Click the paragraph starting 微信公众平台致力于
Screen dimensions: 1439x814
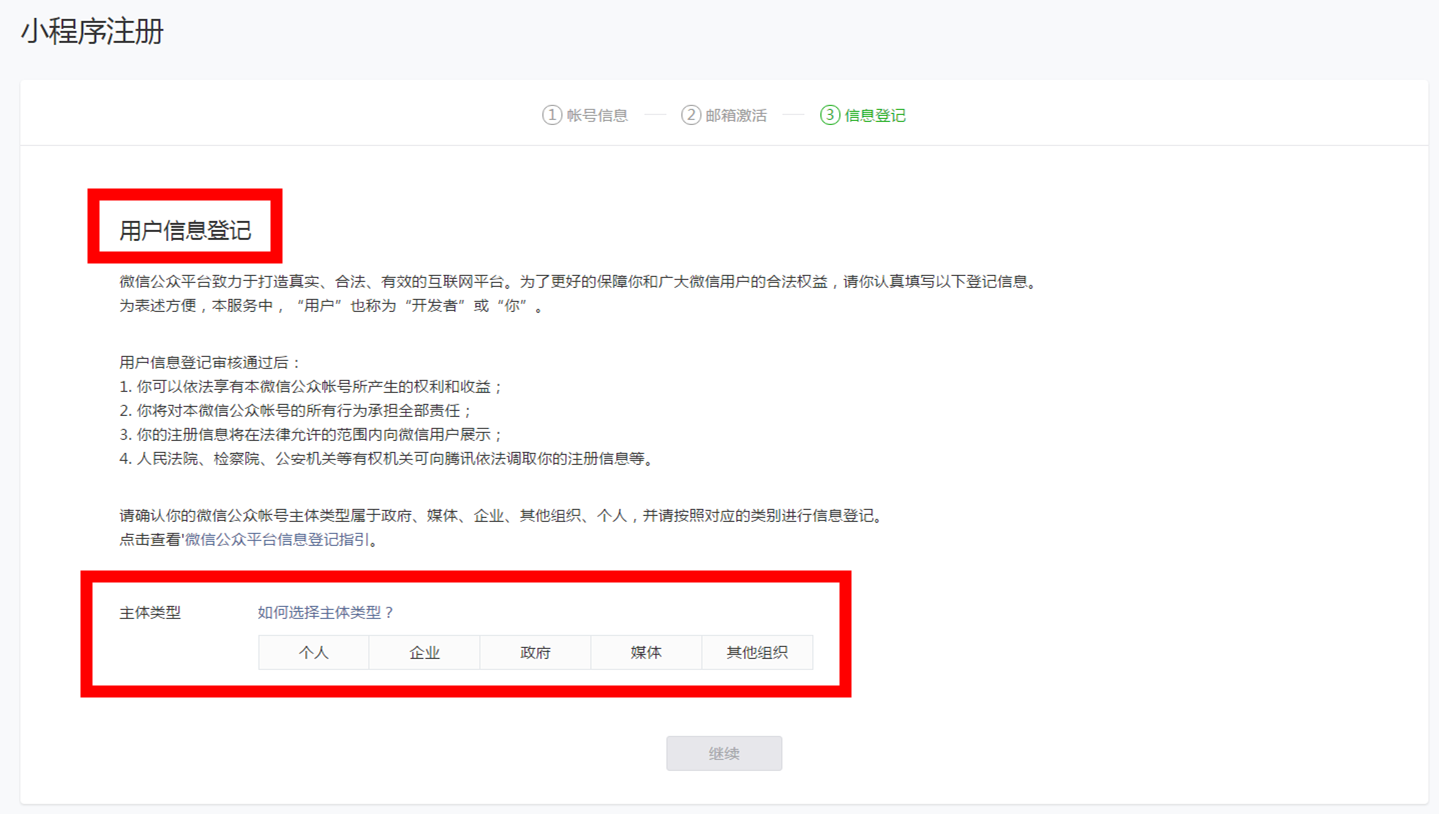tap(581, 282)
